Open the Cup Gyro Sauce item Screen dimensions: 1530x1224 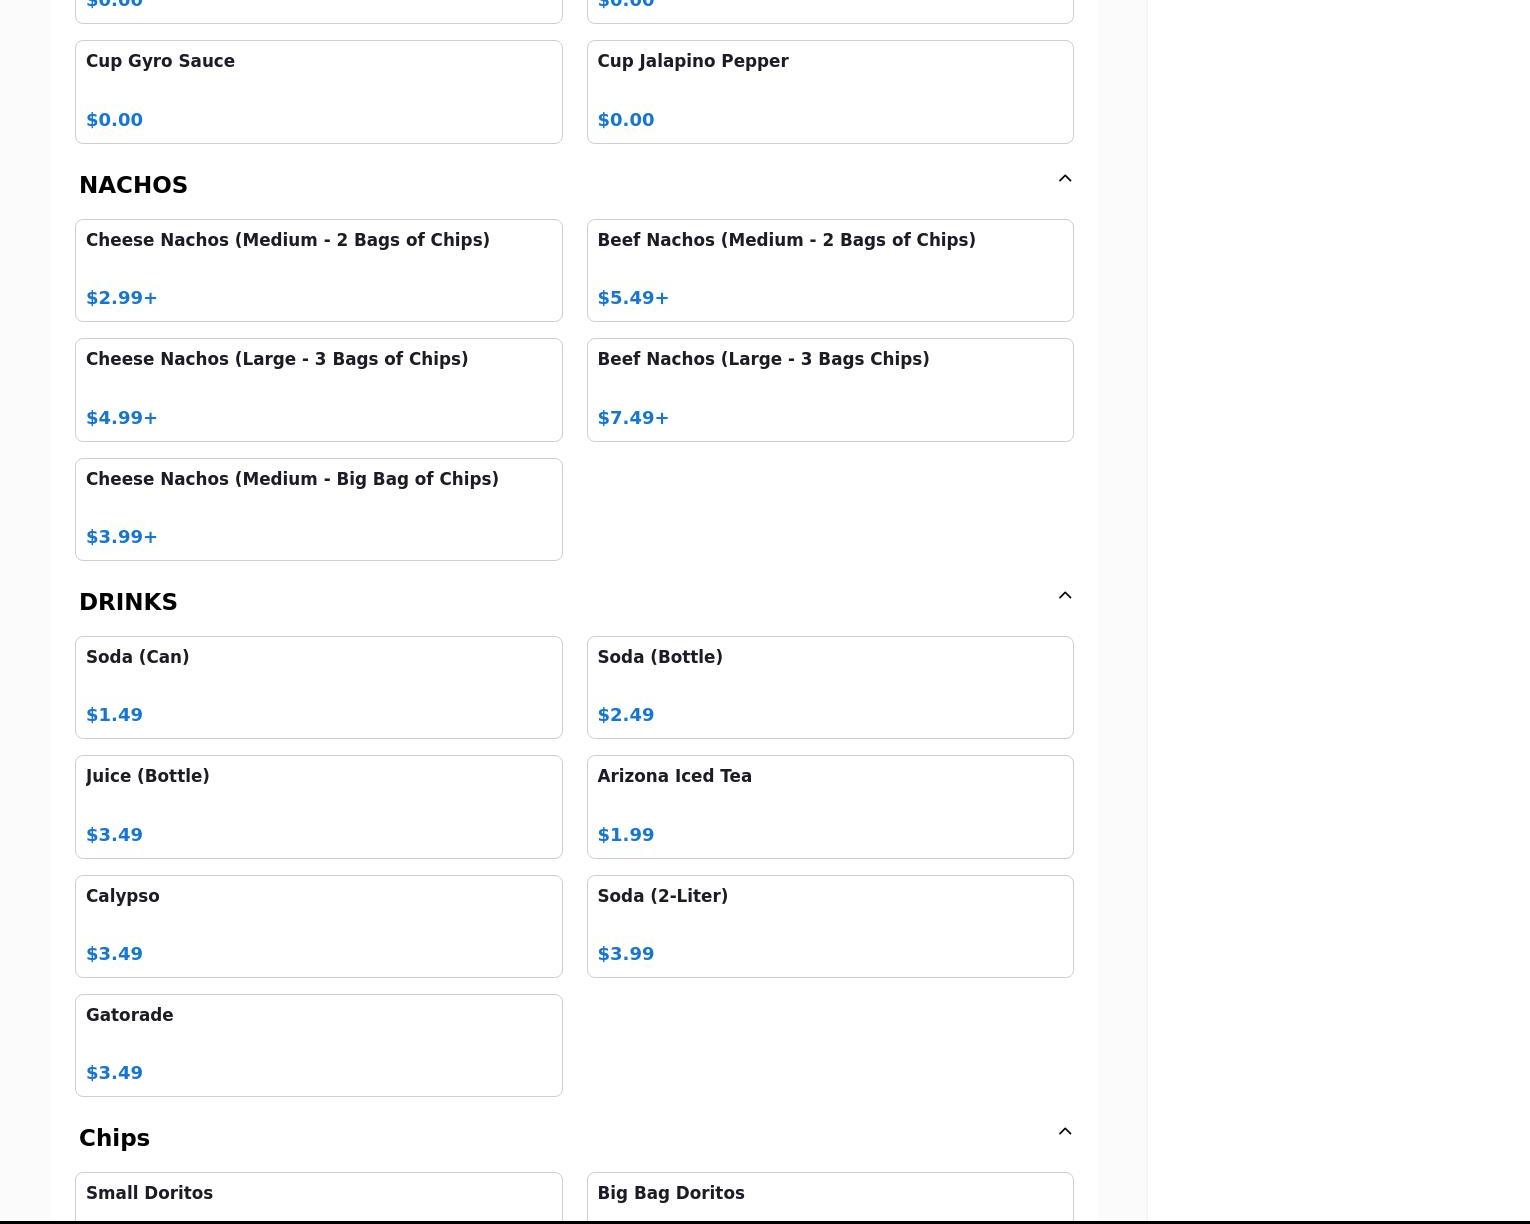click(319, 92)
